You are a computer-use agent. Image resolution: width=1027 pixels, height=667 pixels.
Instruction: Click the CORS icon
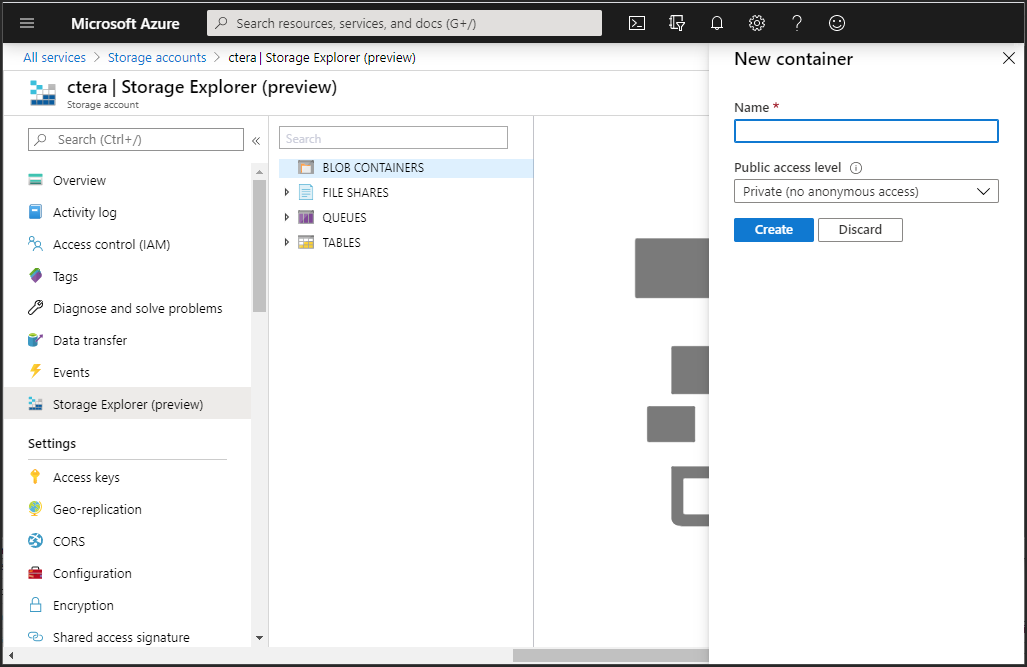point(35,541)
